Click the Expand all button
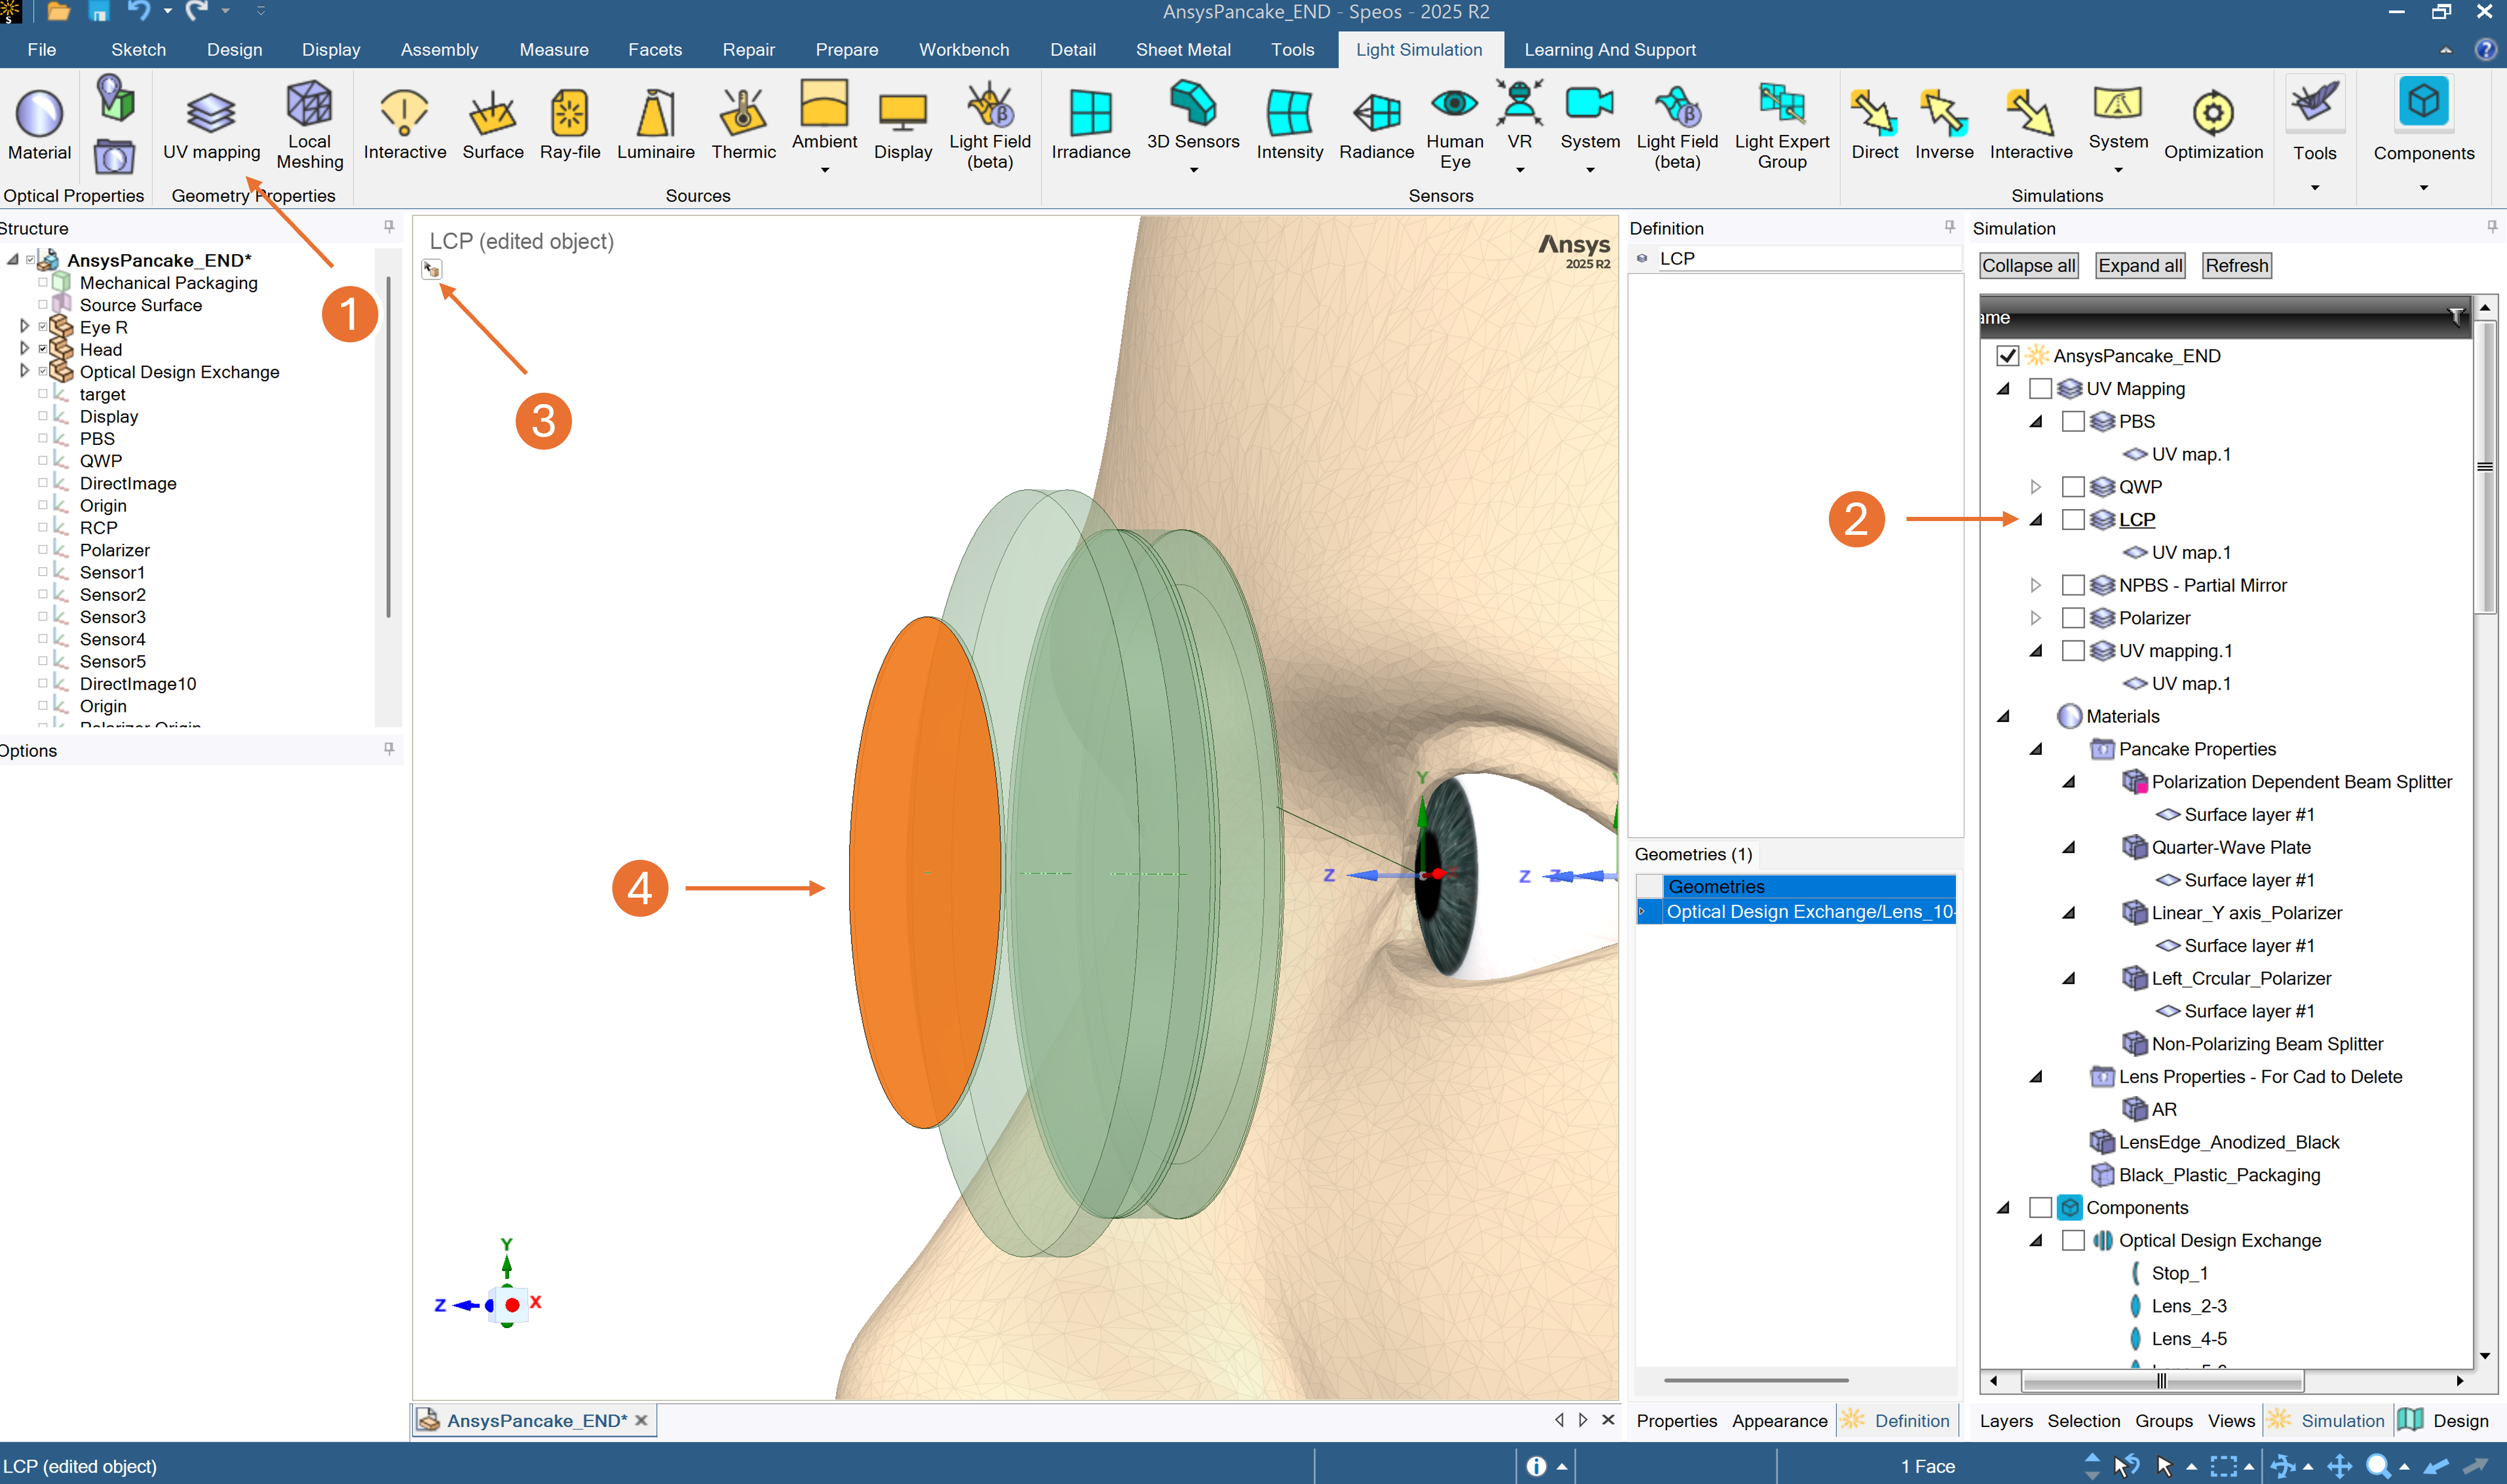Screen dimensions: 2507x1484 tap(2139, 266)
